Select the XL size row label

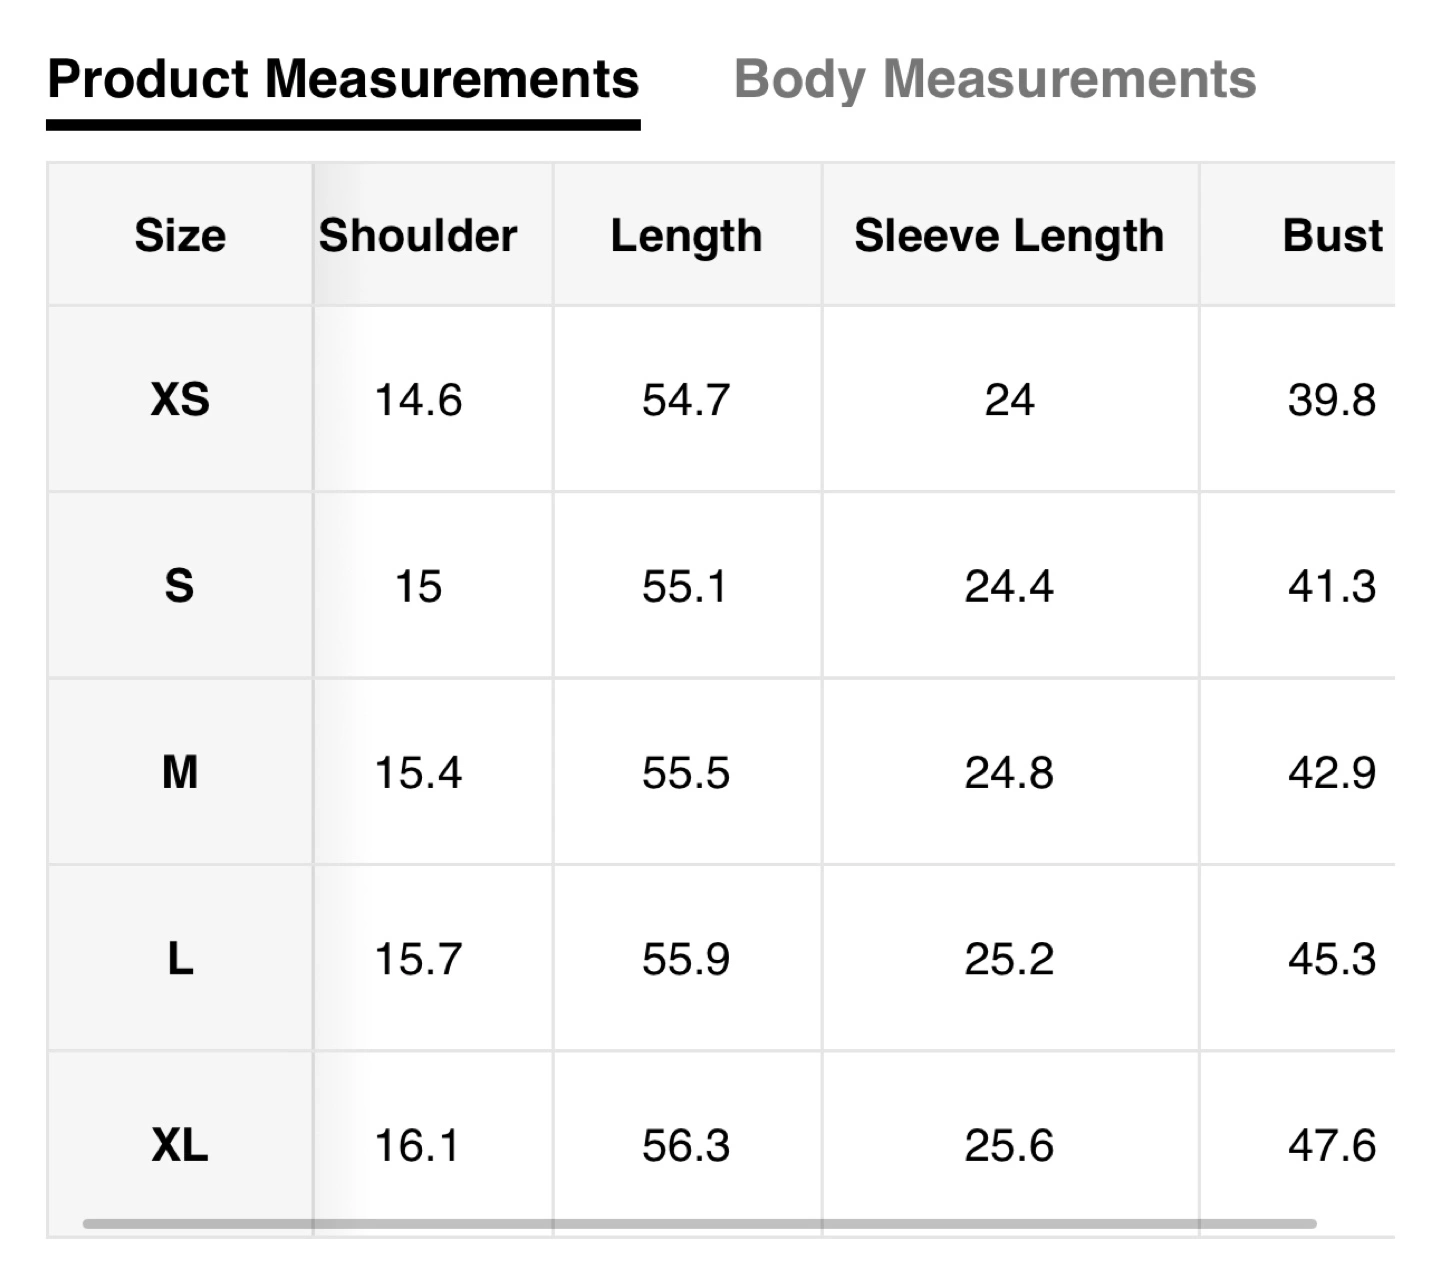point(180,1145)
